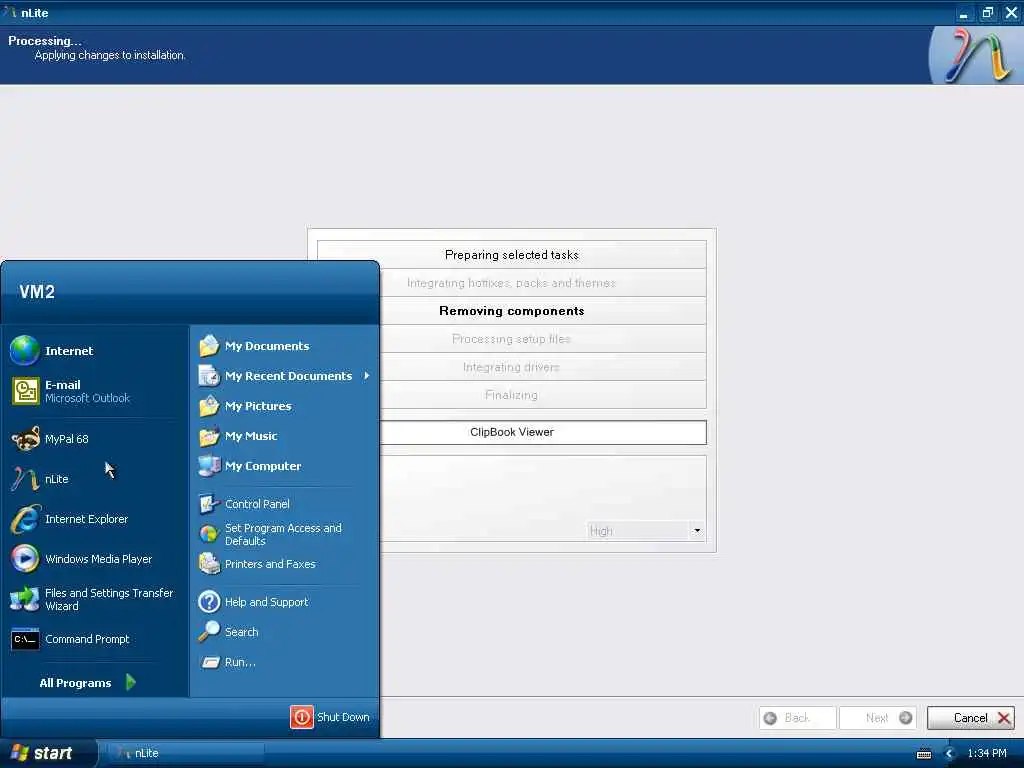The width and height of the screenshot is (1024, 768).
Task: Click the All Programs label
Action: coord(75,683)
